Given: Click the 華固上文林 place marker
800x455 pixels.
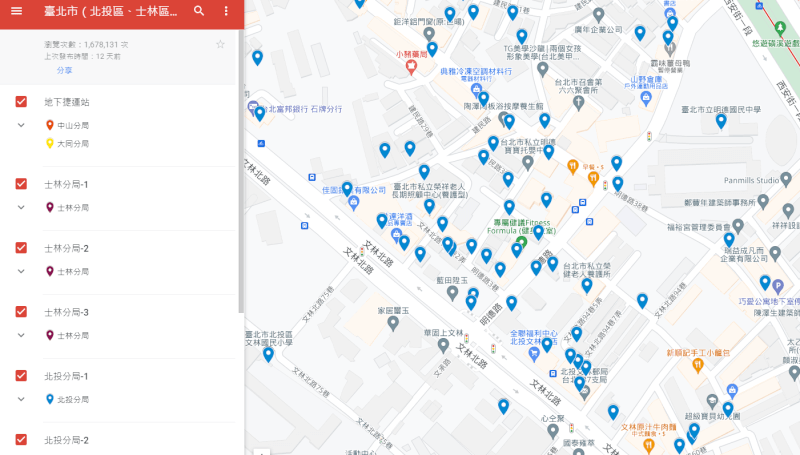Looking at the screenshot, I should (x=443, y=345).
